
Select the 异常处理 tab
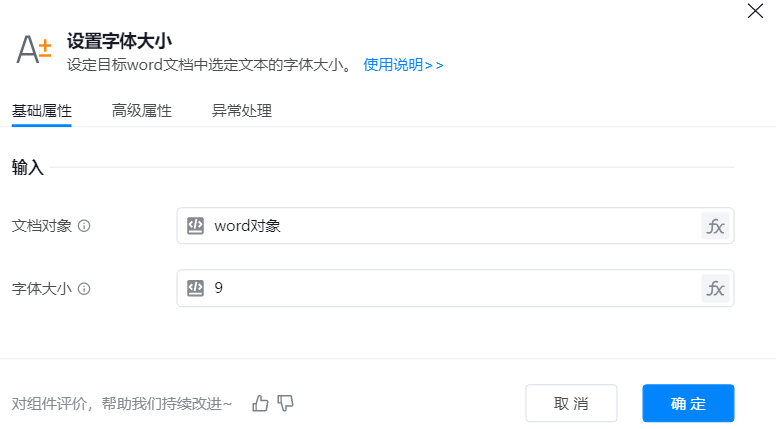click(x=241, y=111)
